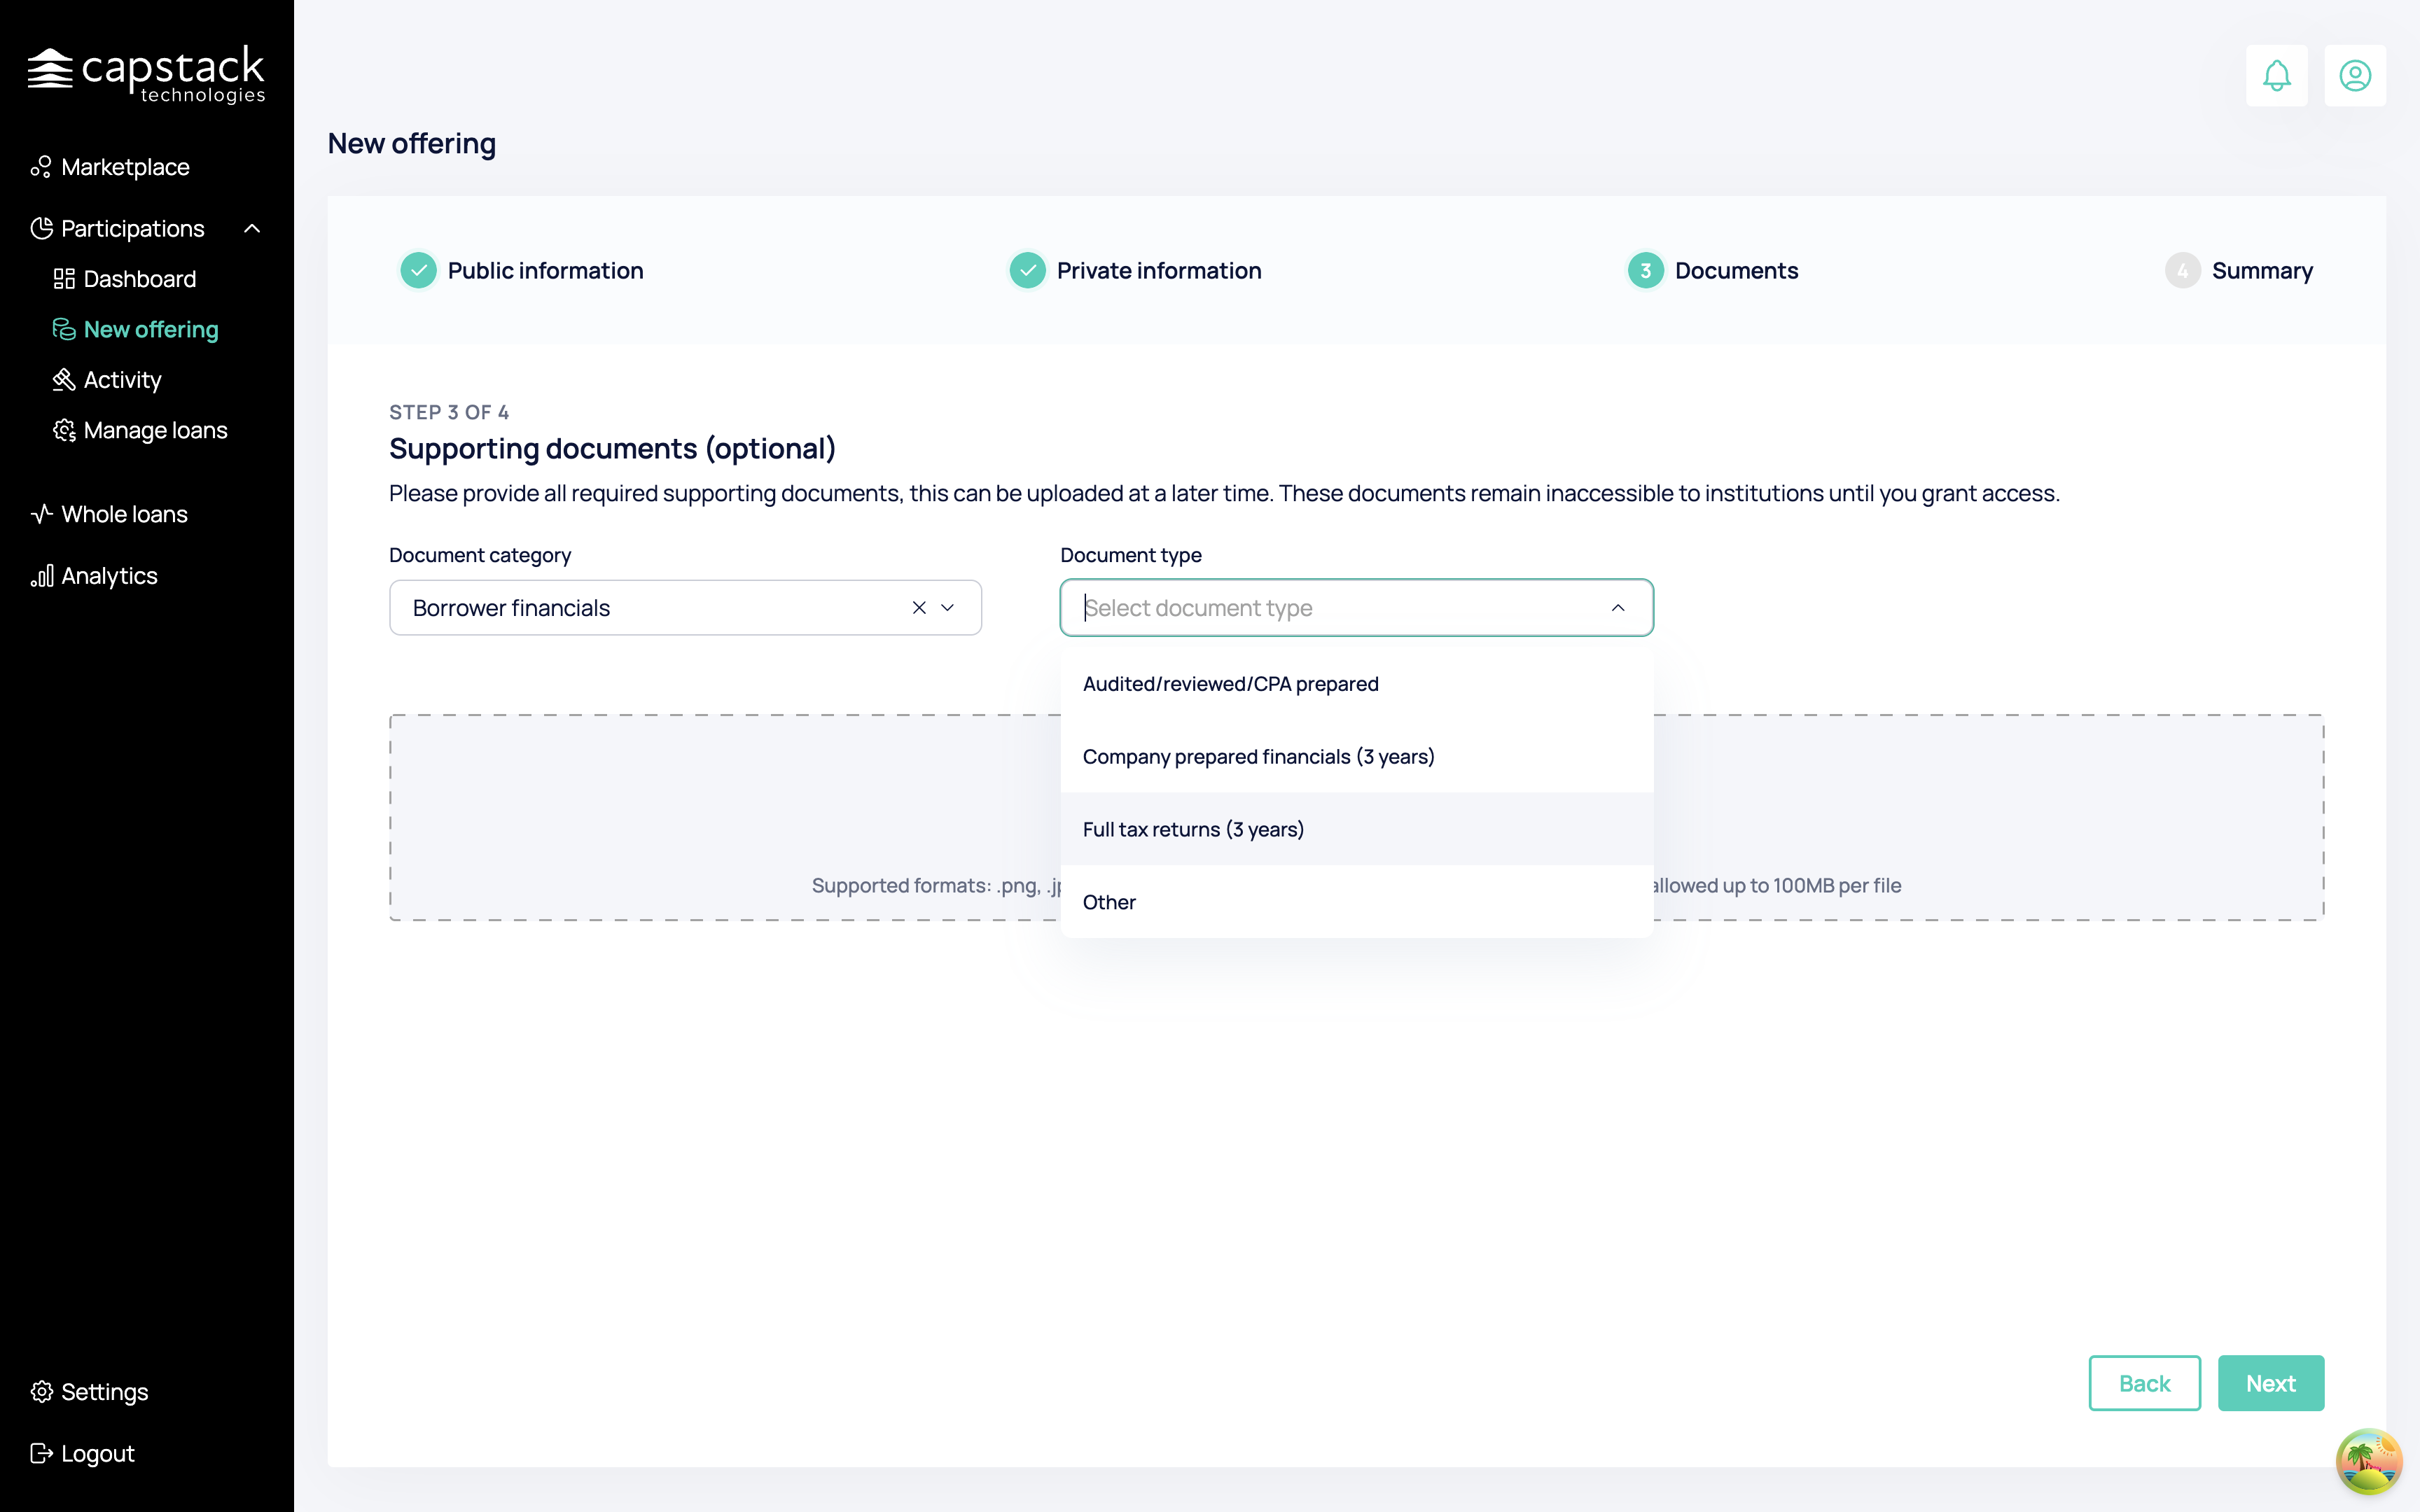Click the Public information checkmark circle

418,270
